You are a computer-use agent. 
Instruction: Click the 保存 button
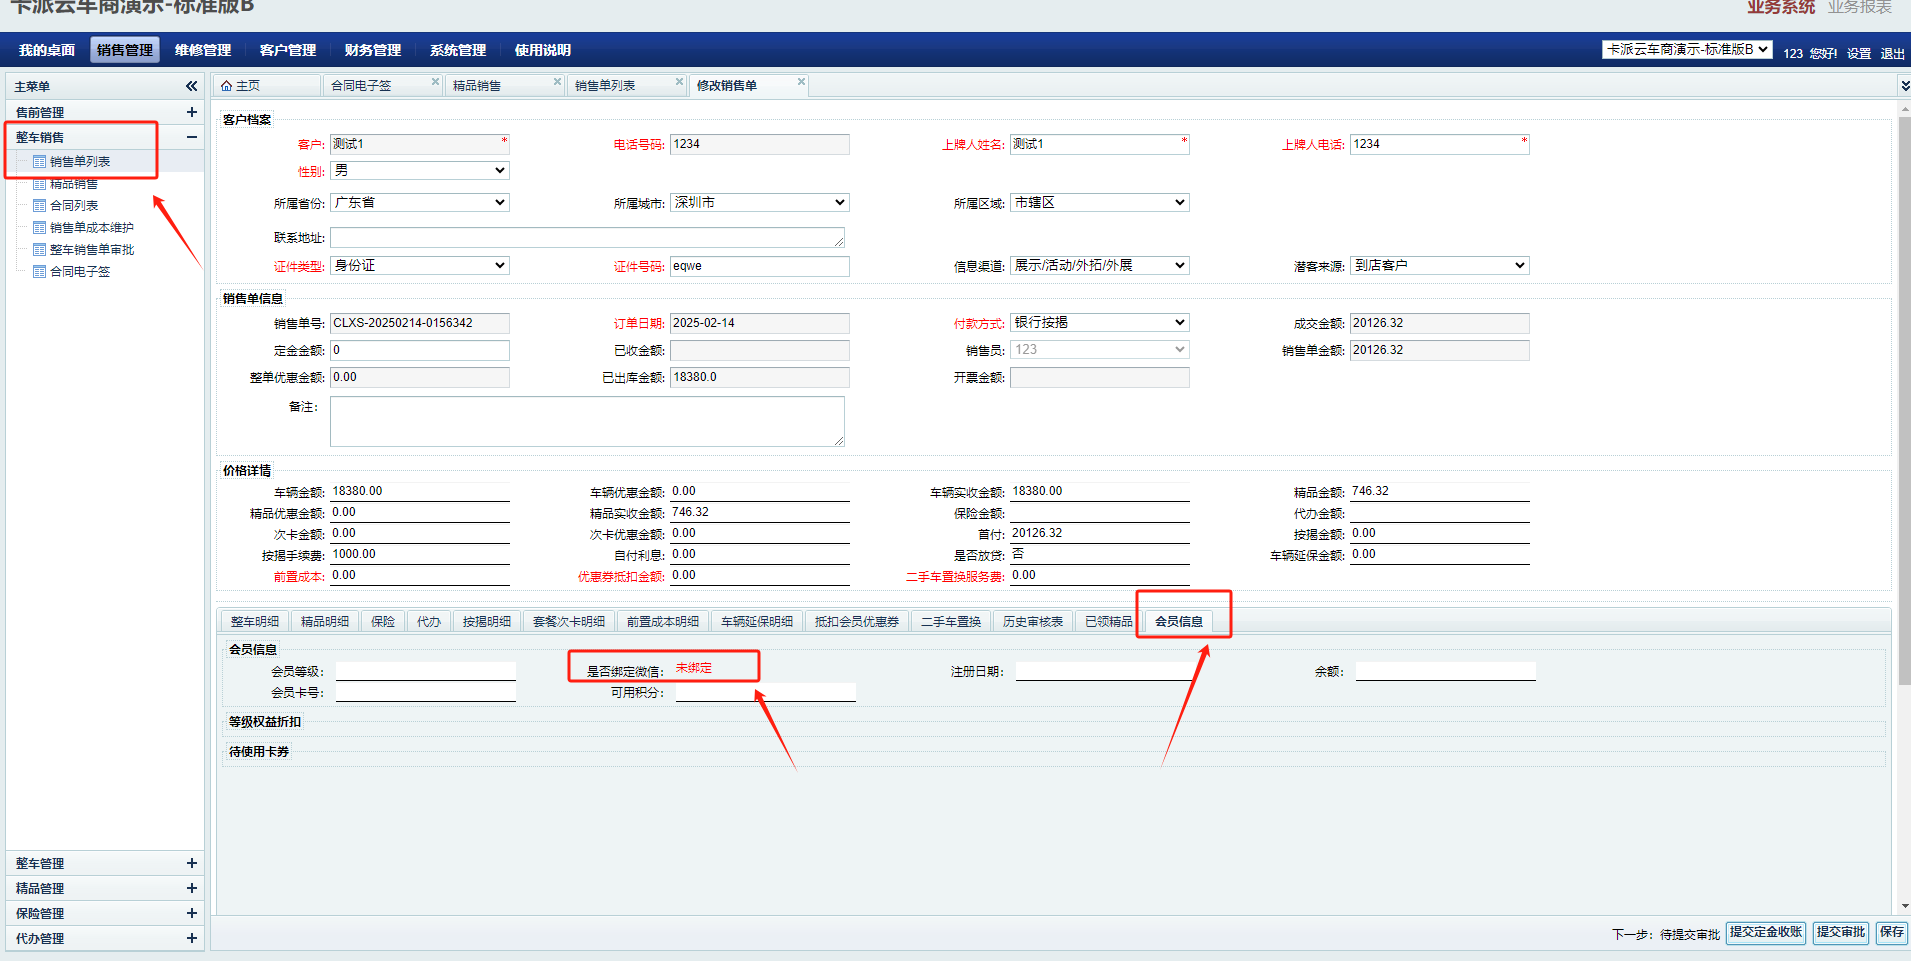tap(1891, 932)
